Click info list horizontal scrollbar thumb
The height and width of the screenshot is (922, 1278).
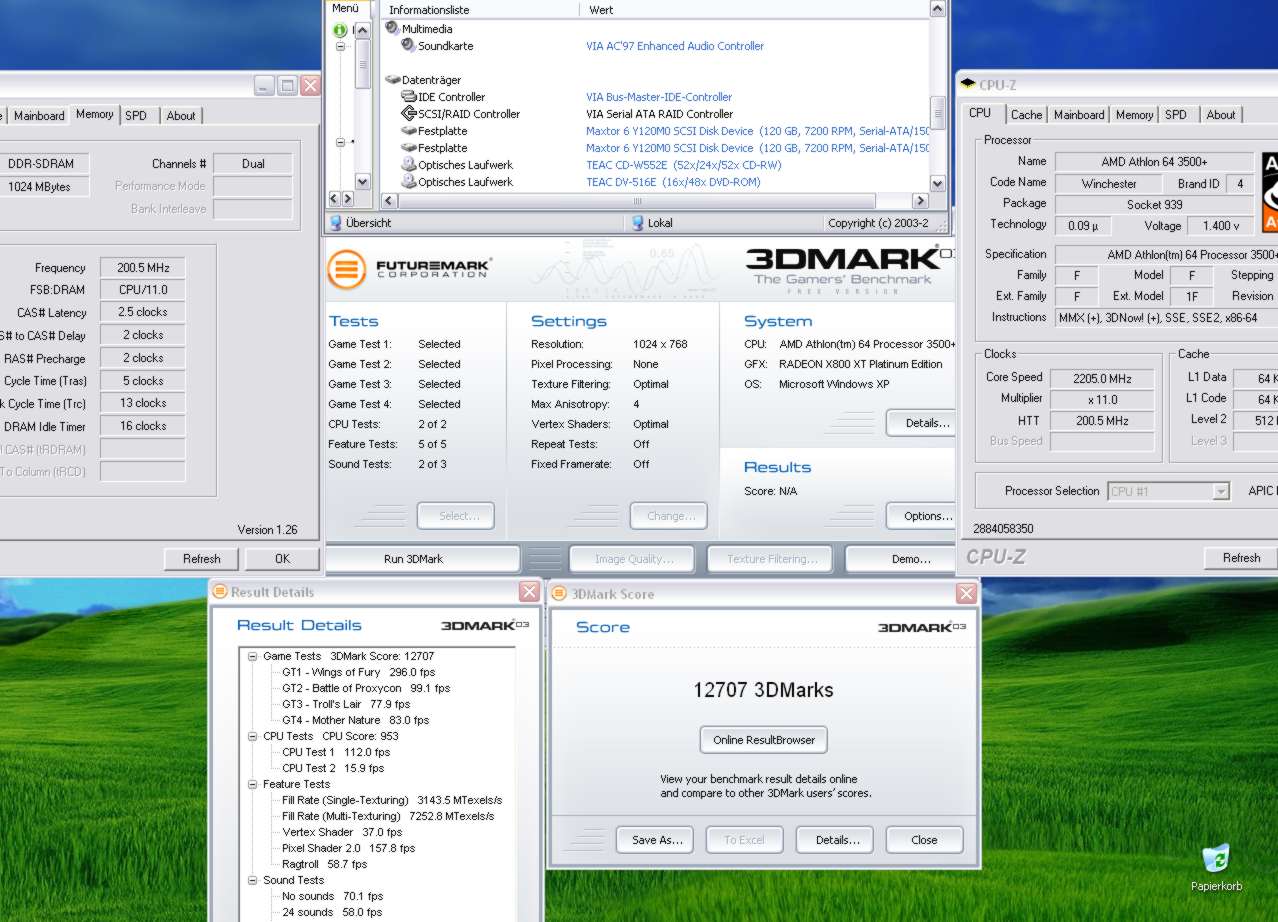638,200
